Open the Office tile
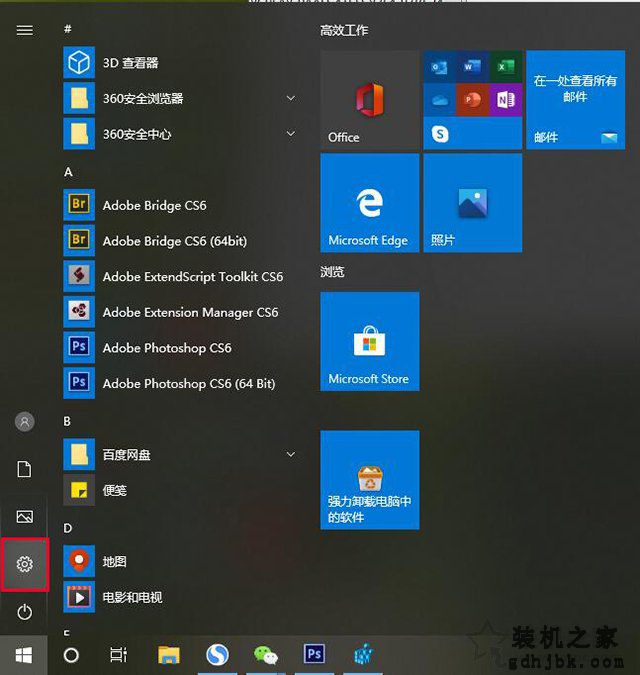This screenshot has width=640, height=675. click(370, 100)
